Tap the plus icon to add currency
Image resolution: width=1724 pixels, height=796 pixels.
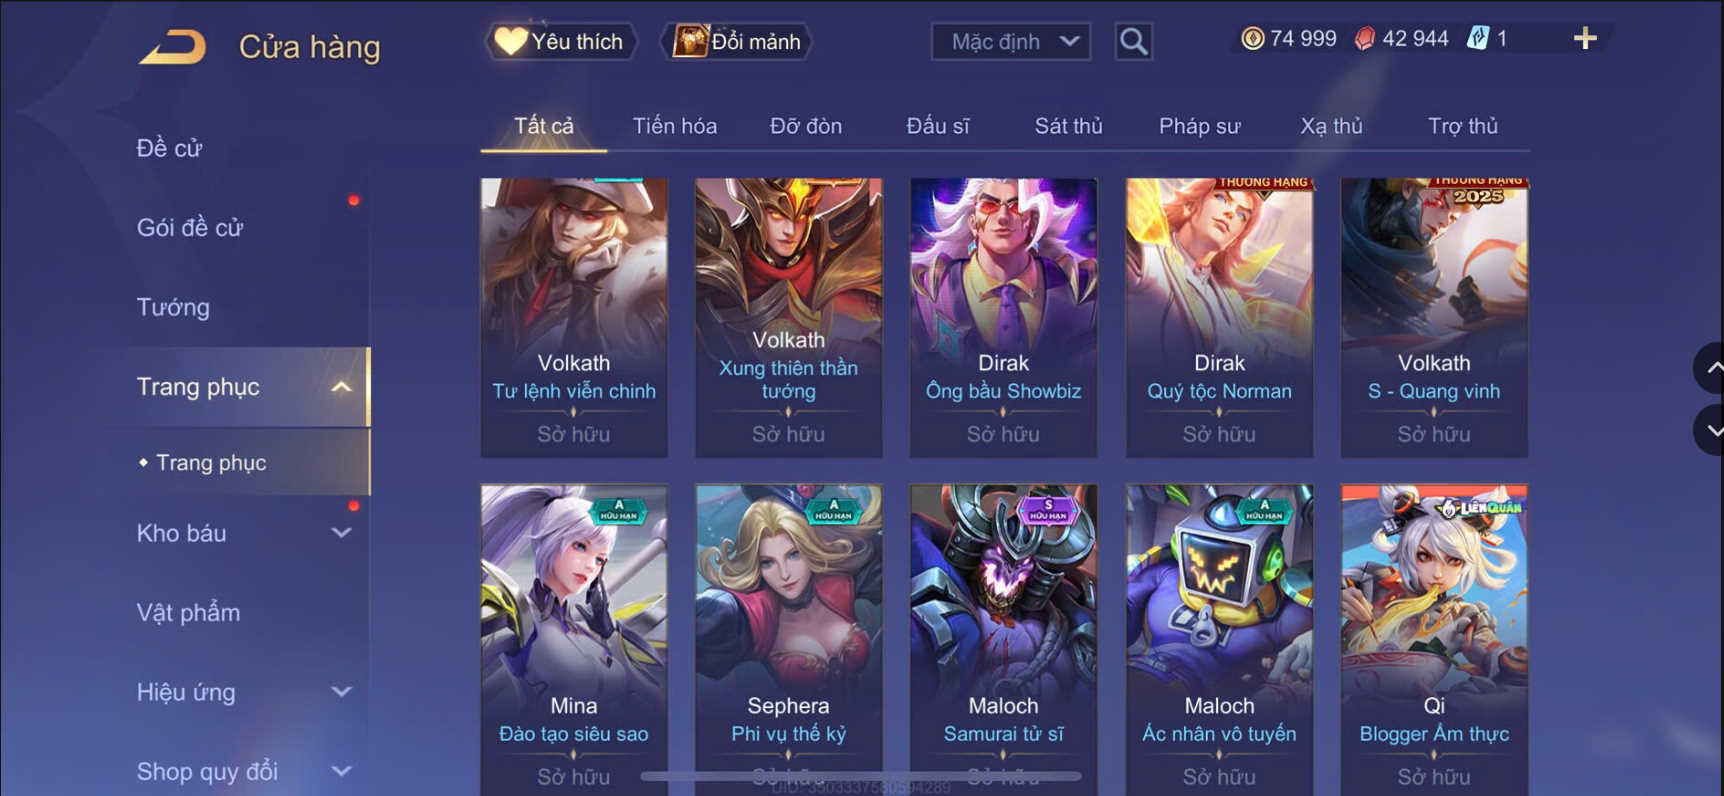1585,39
